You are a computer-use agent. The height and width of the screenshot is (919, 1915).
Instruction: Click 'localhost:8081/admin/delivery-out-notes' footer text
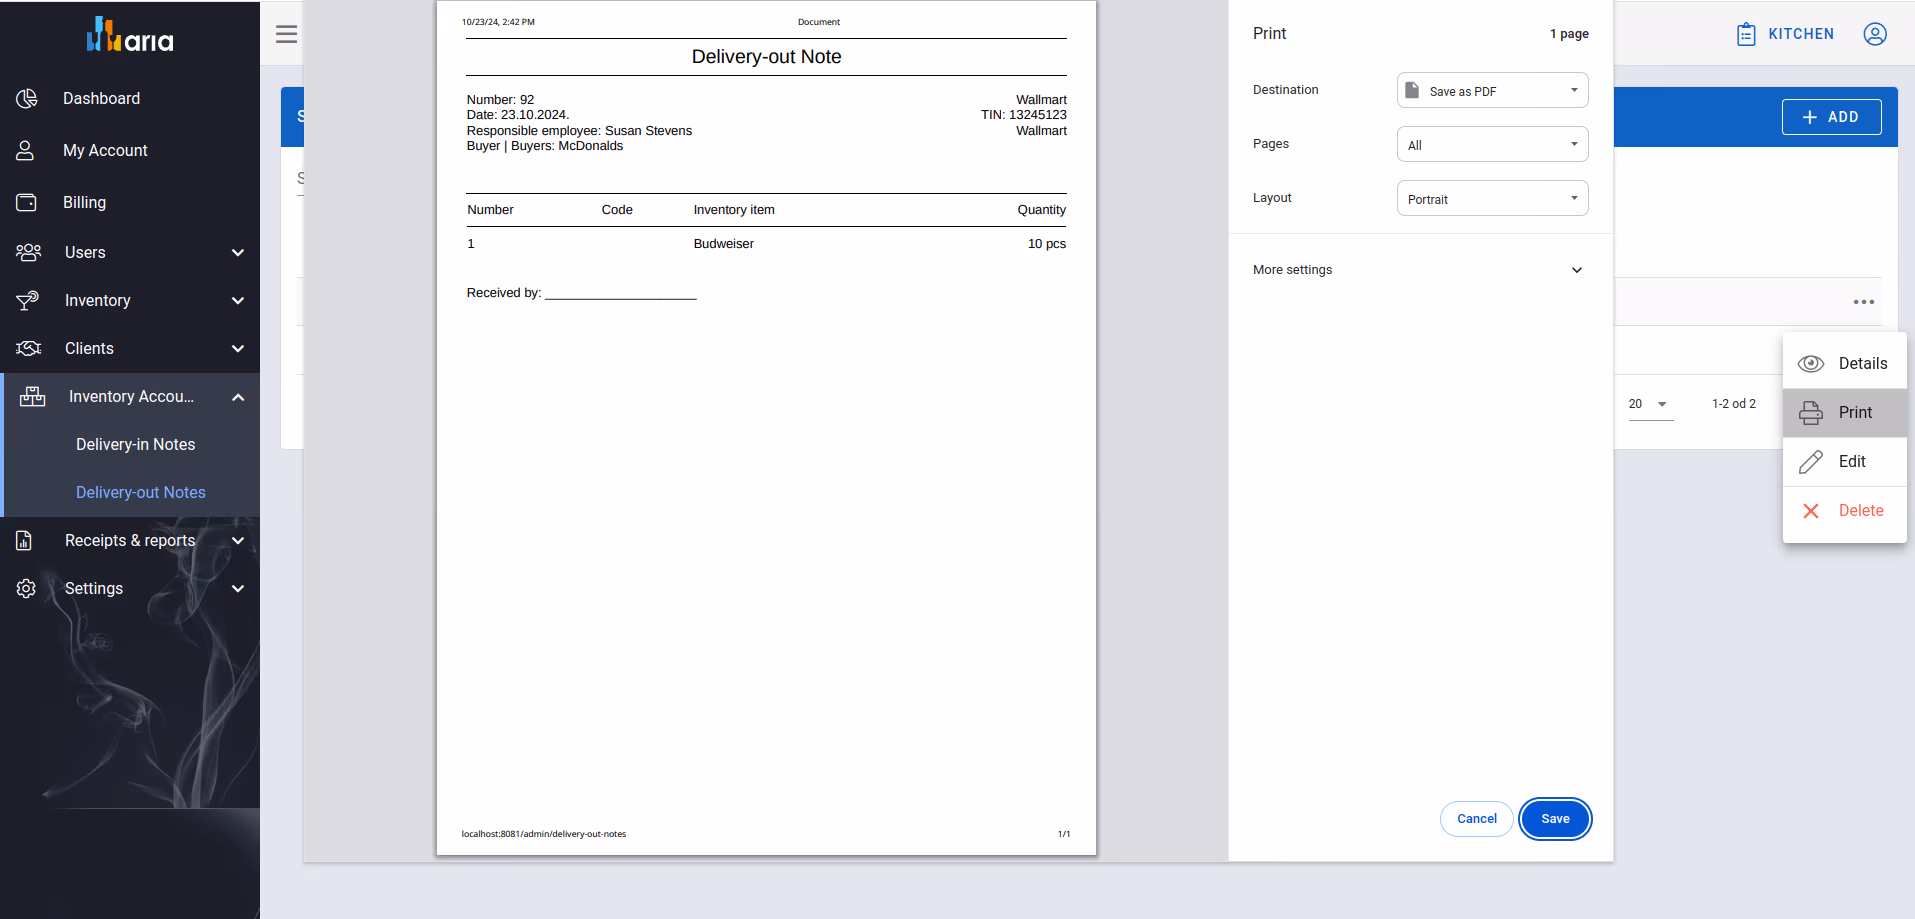[544, 834]
